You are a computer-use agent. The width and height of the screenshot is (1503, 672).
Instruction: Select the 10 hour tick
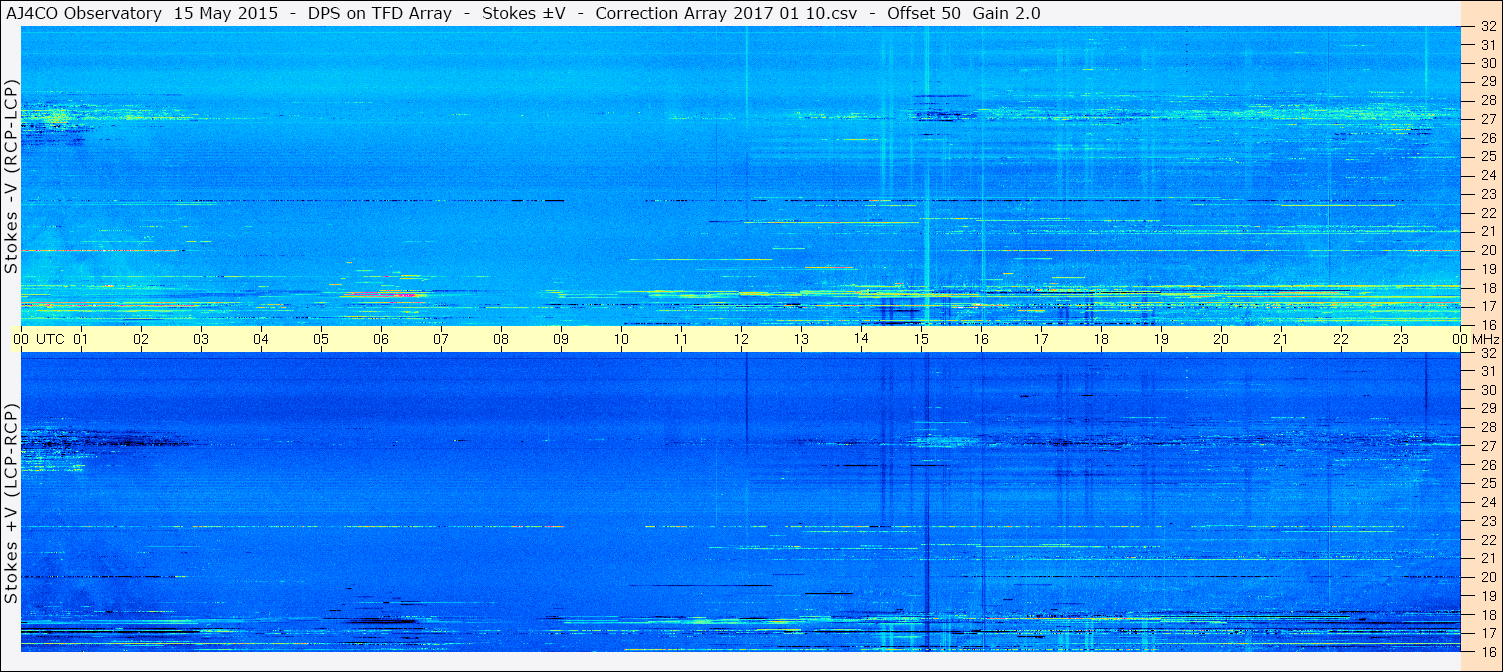point(621,340)
